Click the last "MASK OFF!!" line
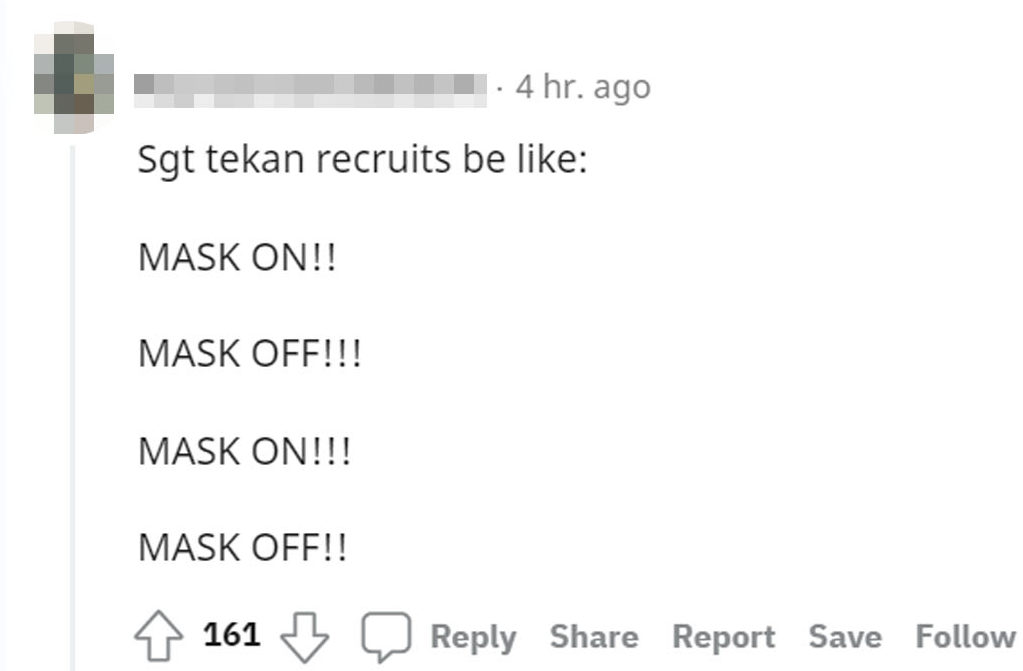Screen dimensions: 1023x671 point(243,548)
